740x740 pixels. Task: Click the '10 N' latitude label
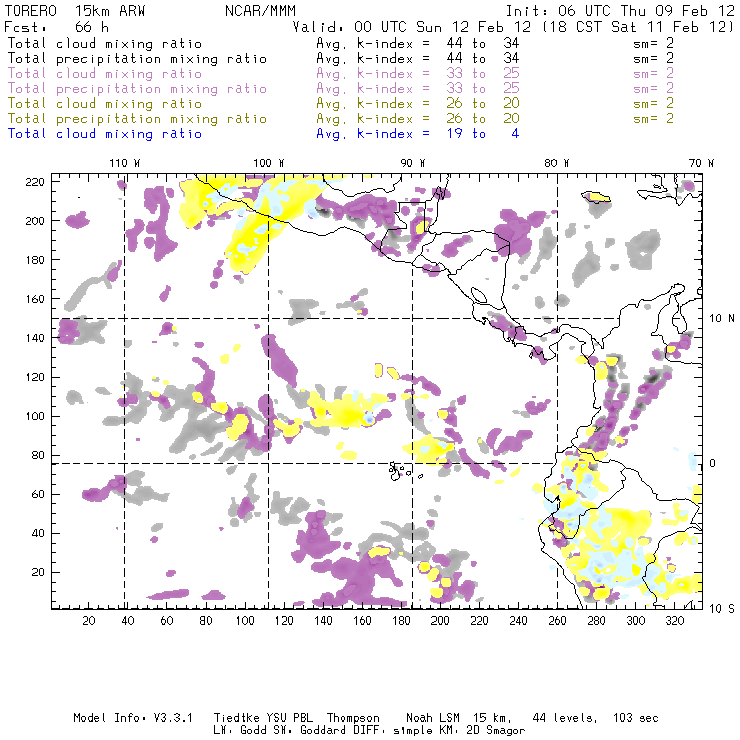coord(722,319)
